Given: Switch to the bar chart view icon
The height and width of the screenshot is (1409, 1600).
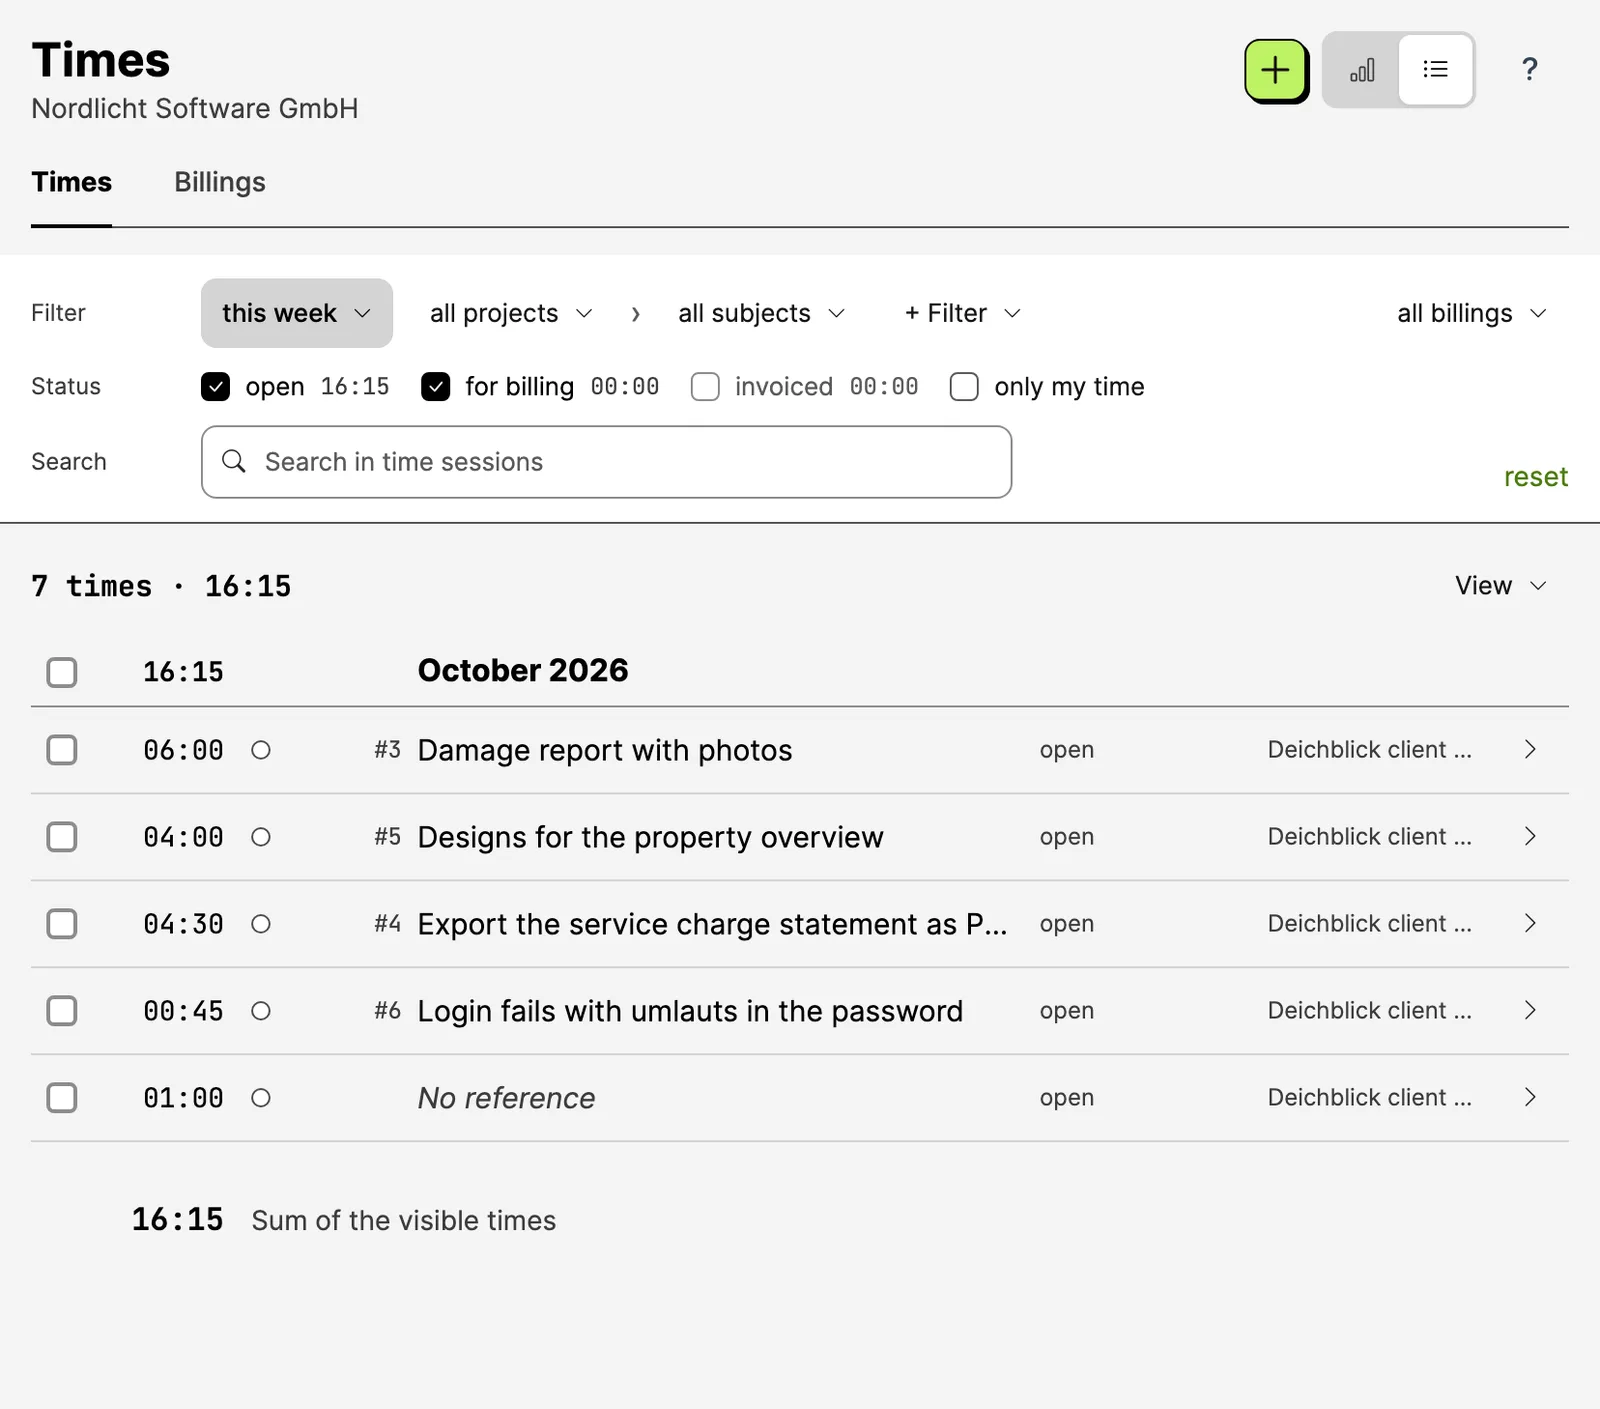Looking at the screenshot, I should 1362,70.
